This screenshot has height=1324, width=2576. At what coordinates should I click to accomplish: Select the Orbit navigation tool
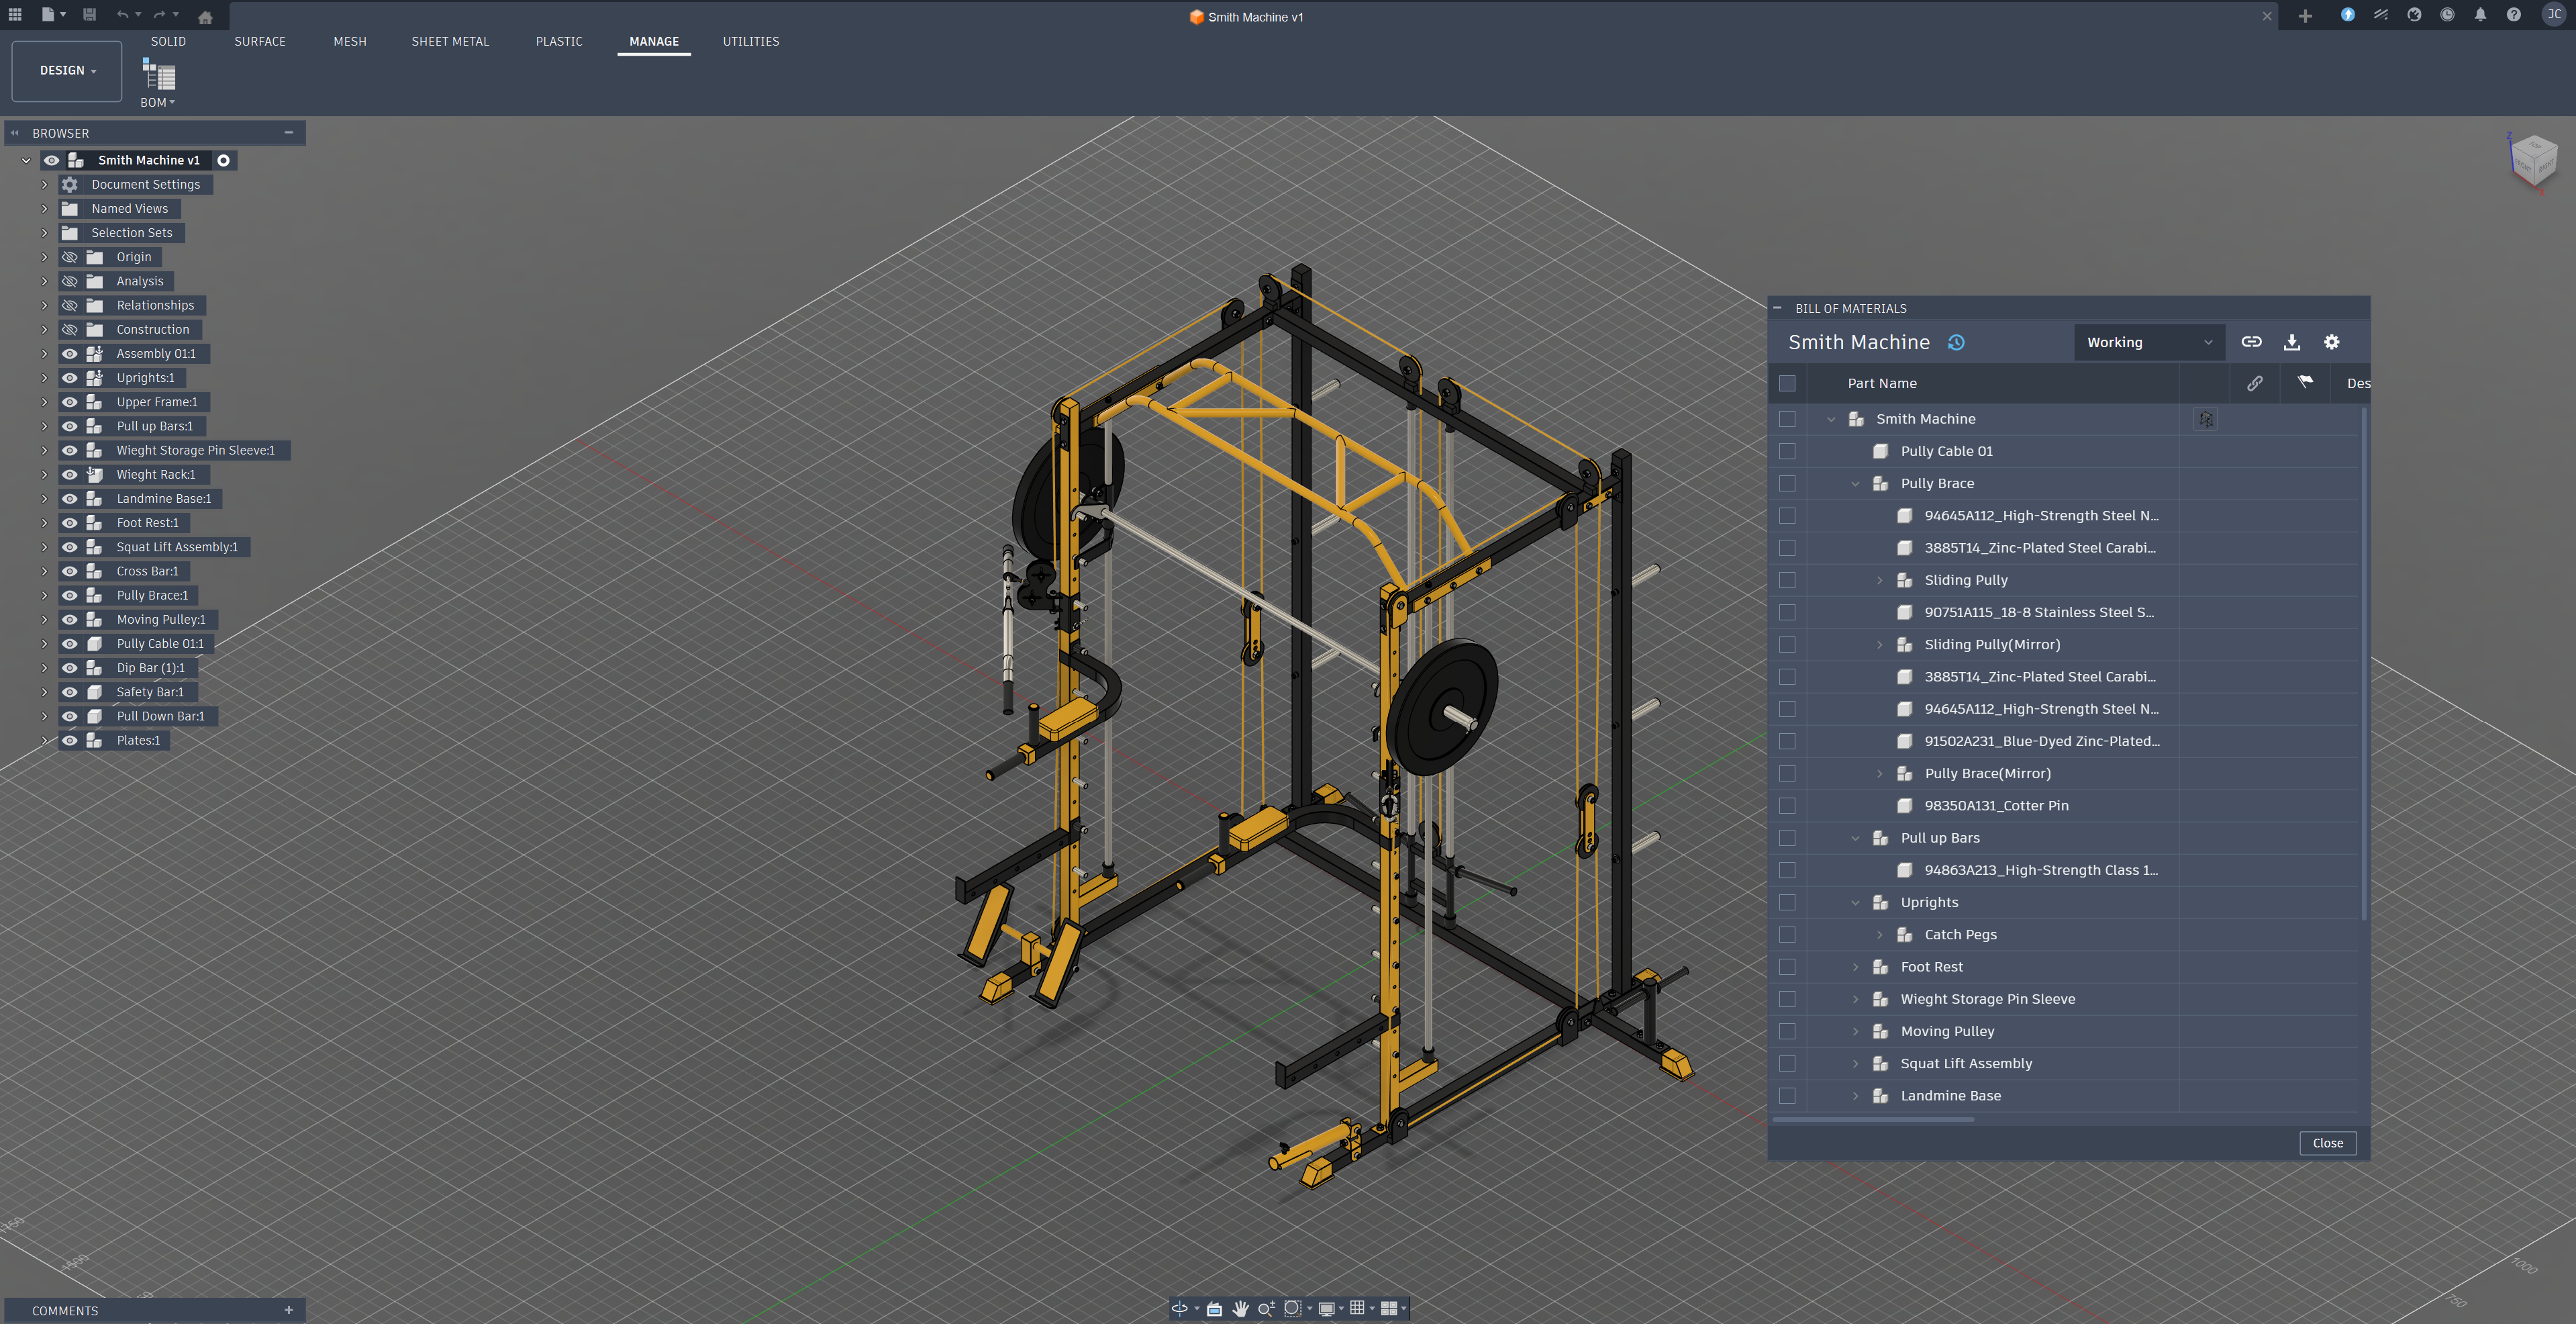pos(1180,1308)
